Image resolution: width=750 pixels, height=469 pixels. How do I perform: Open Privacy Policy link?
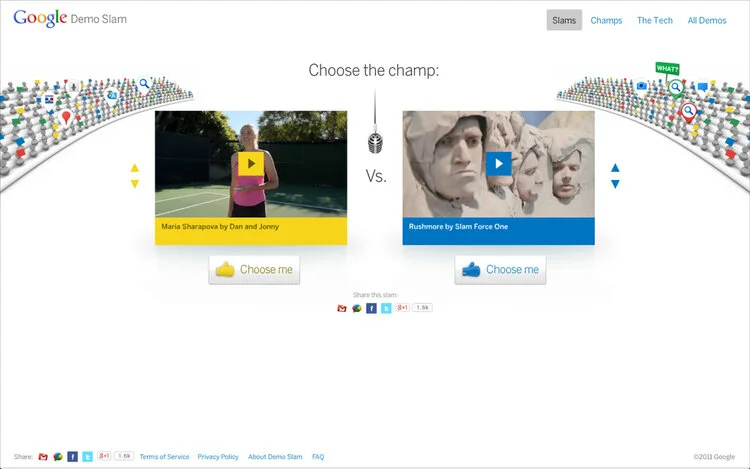[218, 457]
